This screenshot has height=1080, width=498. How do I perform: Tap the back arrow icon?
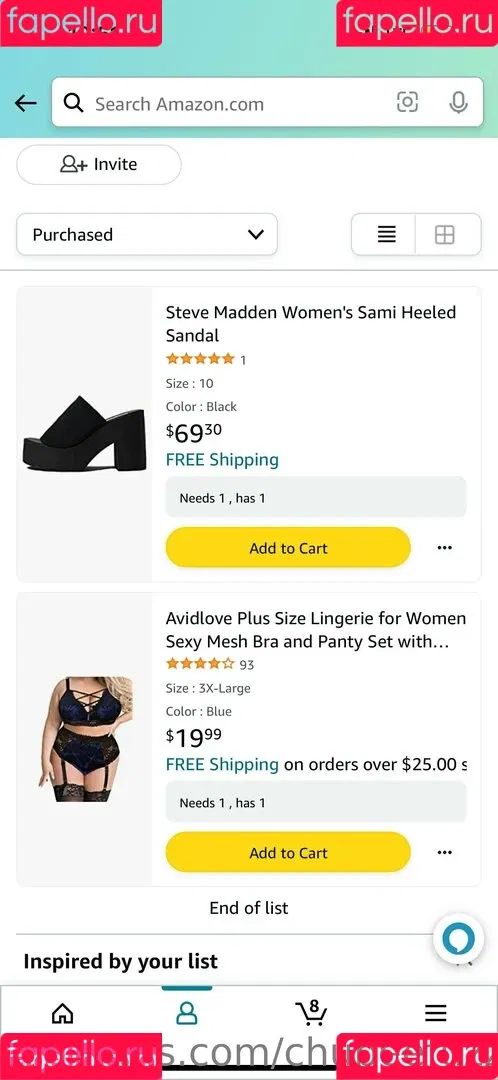pos(25,103)
